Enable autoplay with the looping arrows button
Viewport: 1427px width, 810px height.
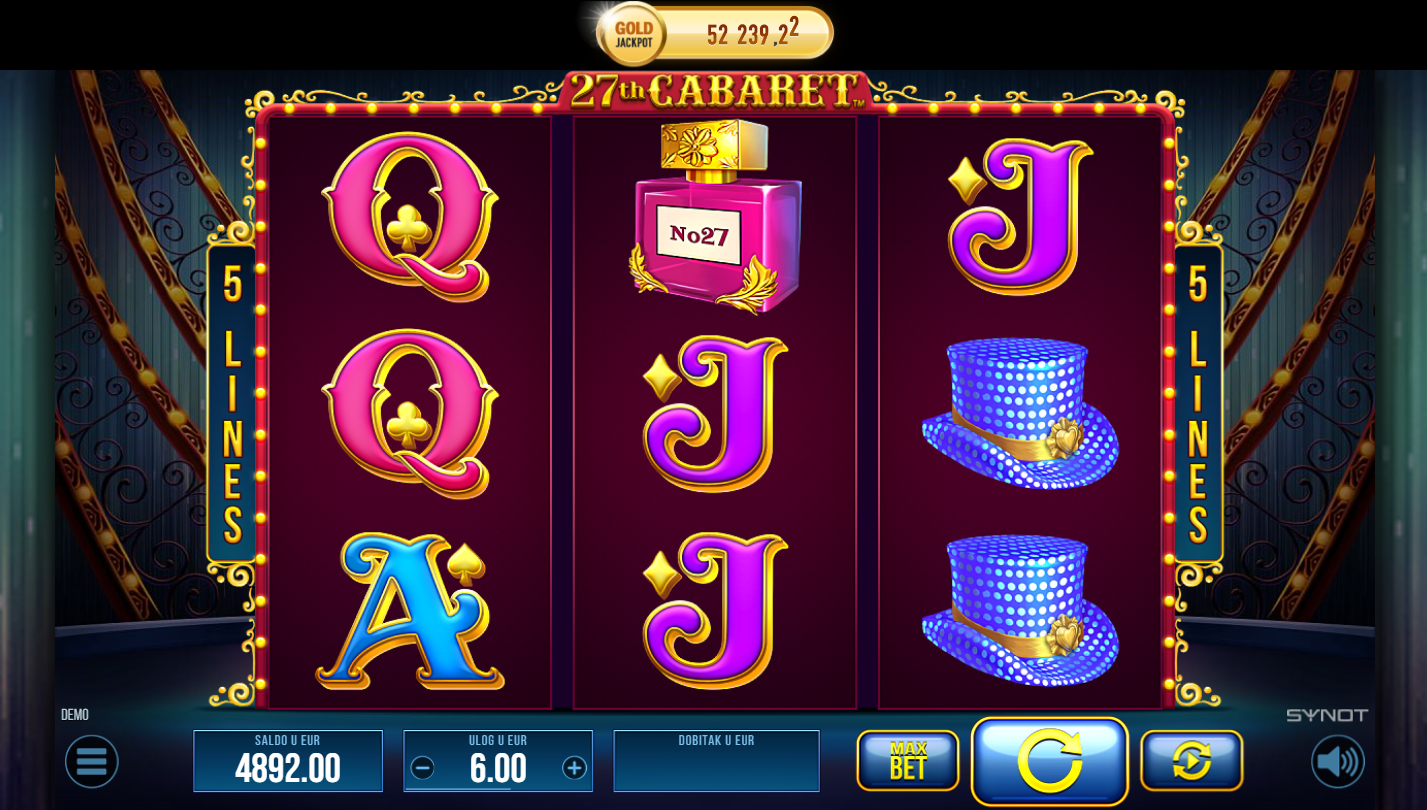click(1192, 761)
